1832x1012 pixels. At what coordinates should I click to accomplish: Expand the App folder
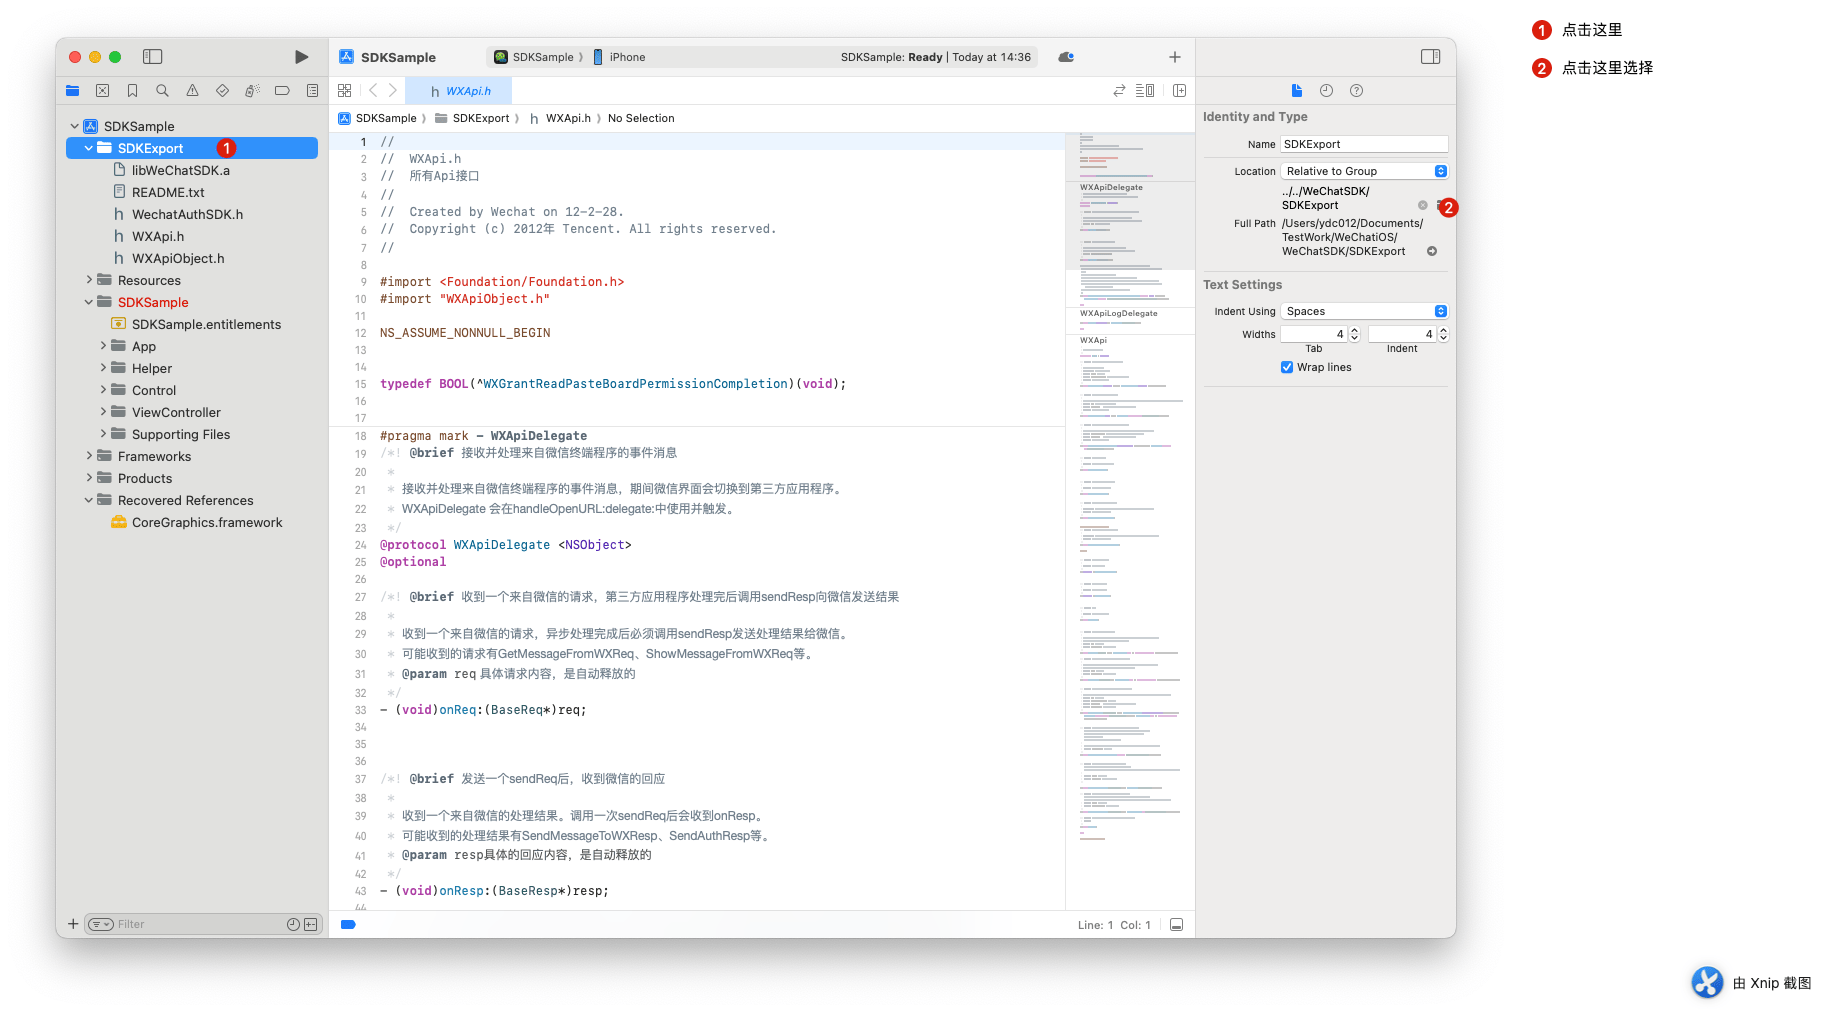click(103, 346)
